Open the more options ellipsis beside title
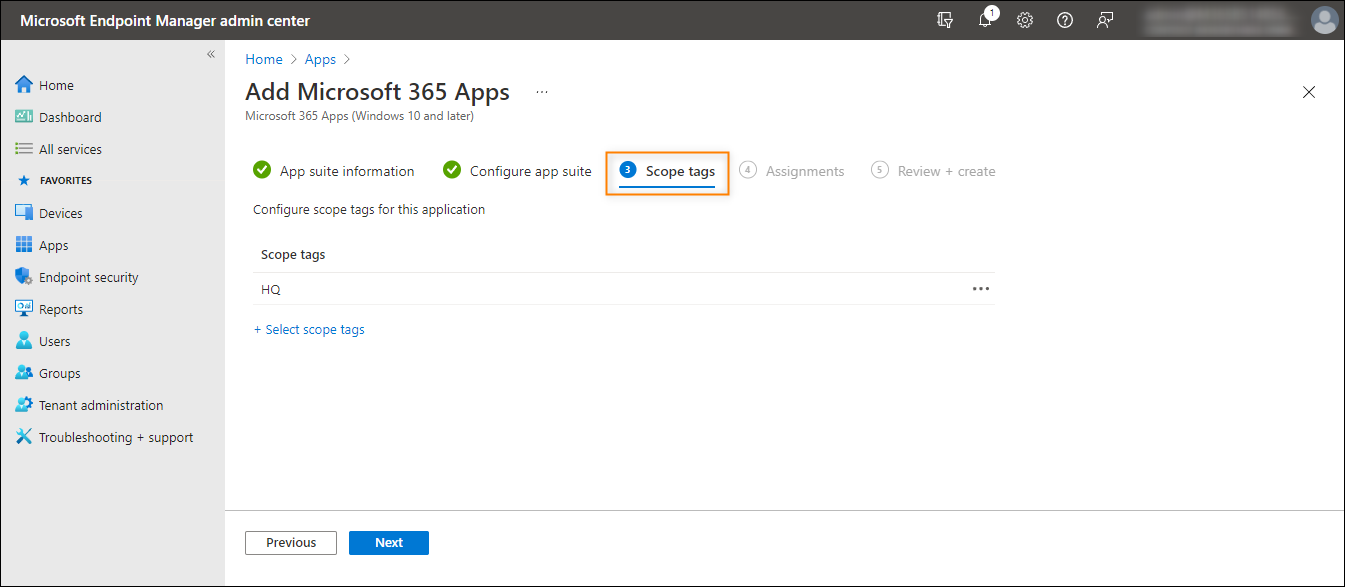This screenshot has width=1345, height=587. [x=542, y=92]
